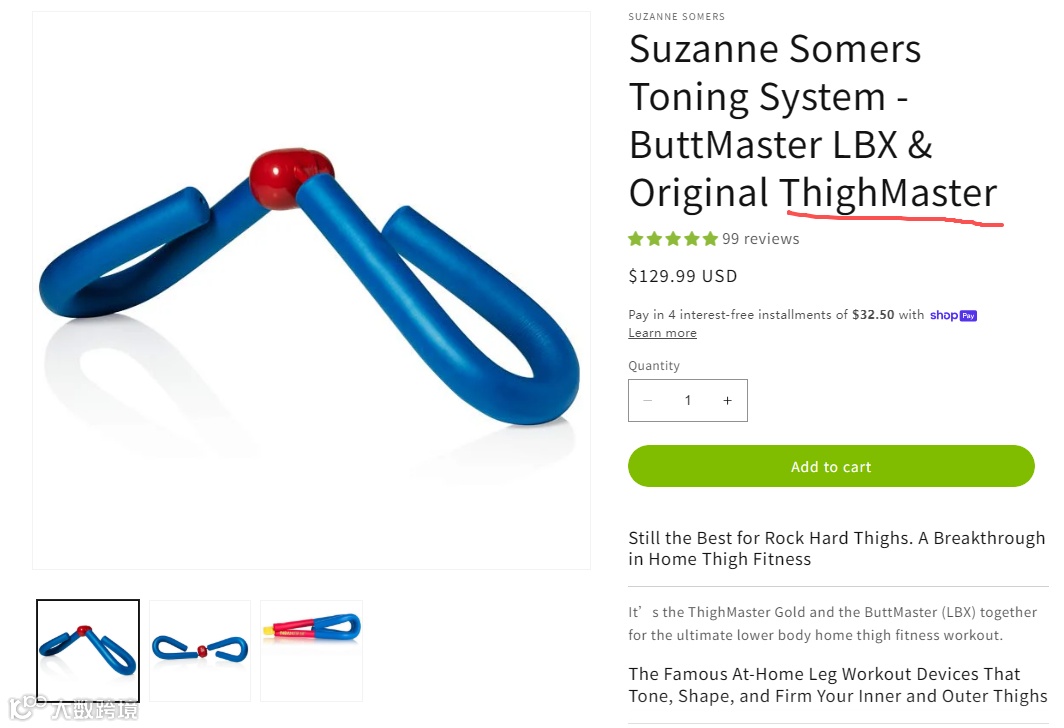Click the product title mentioning Original ThighMaster
Screen dimensions: 1064x728
point(813,121)
